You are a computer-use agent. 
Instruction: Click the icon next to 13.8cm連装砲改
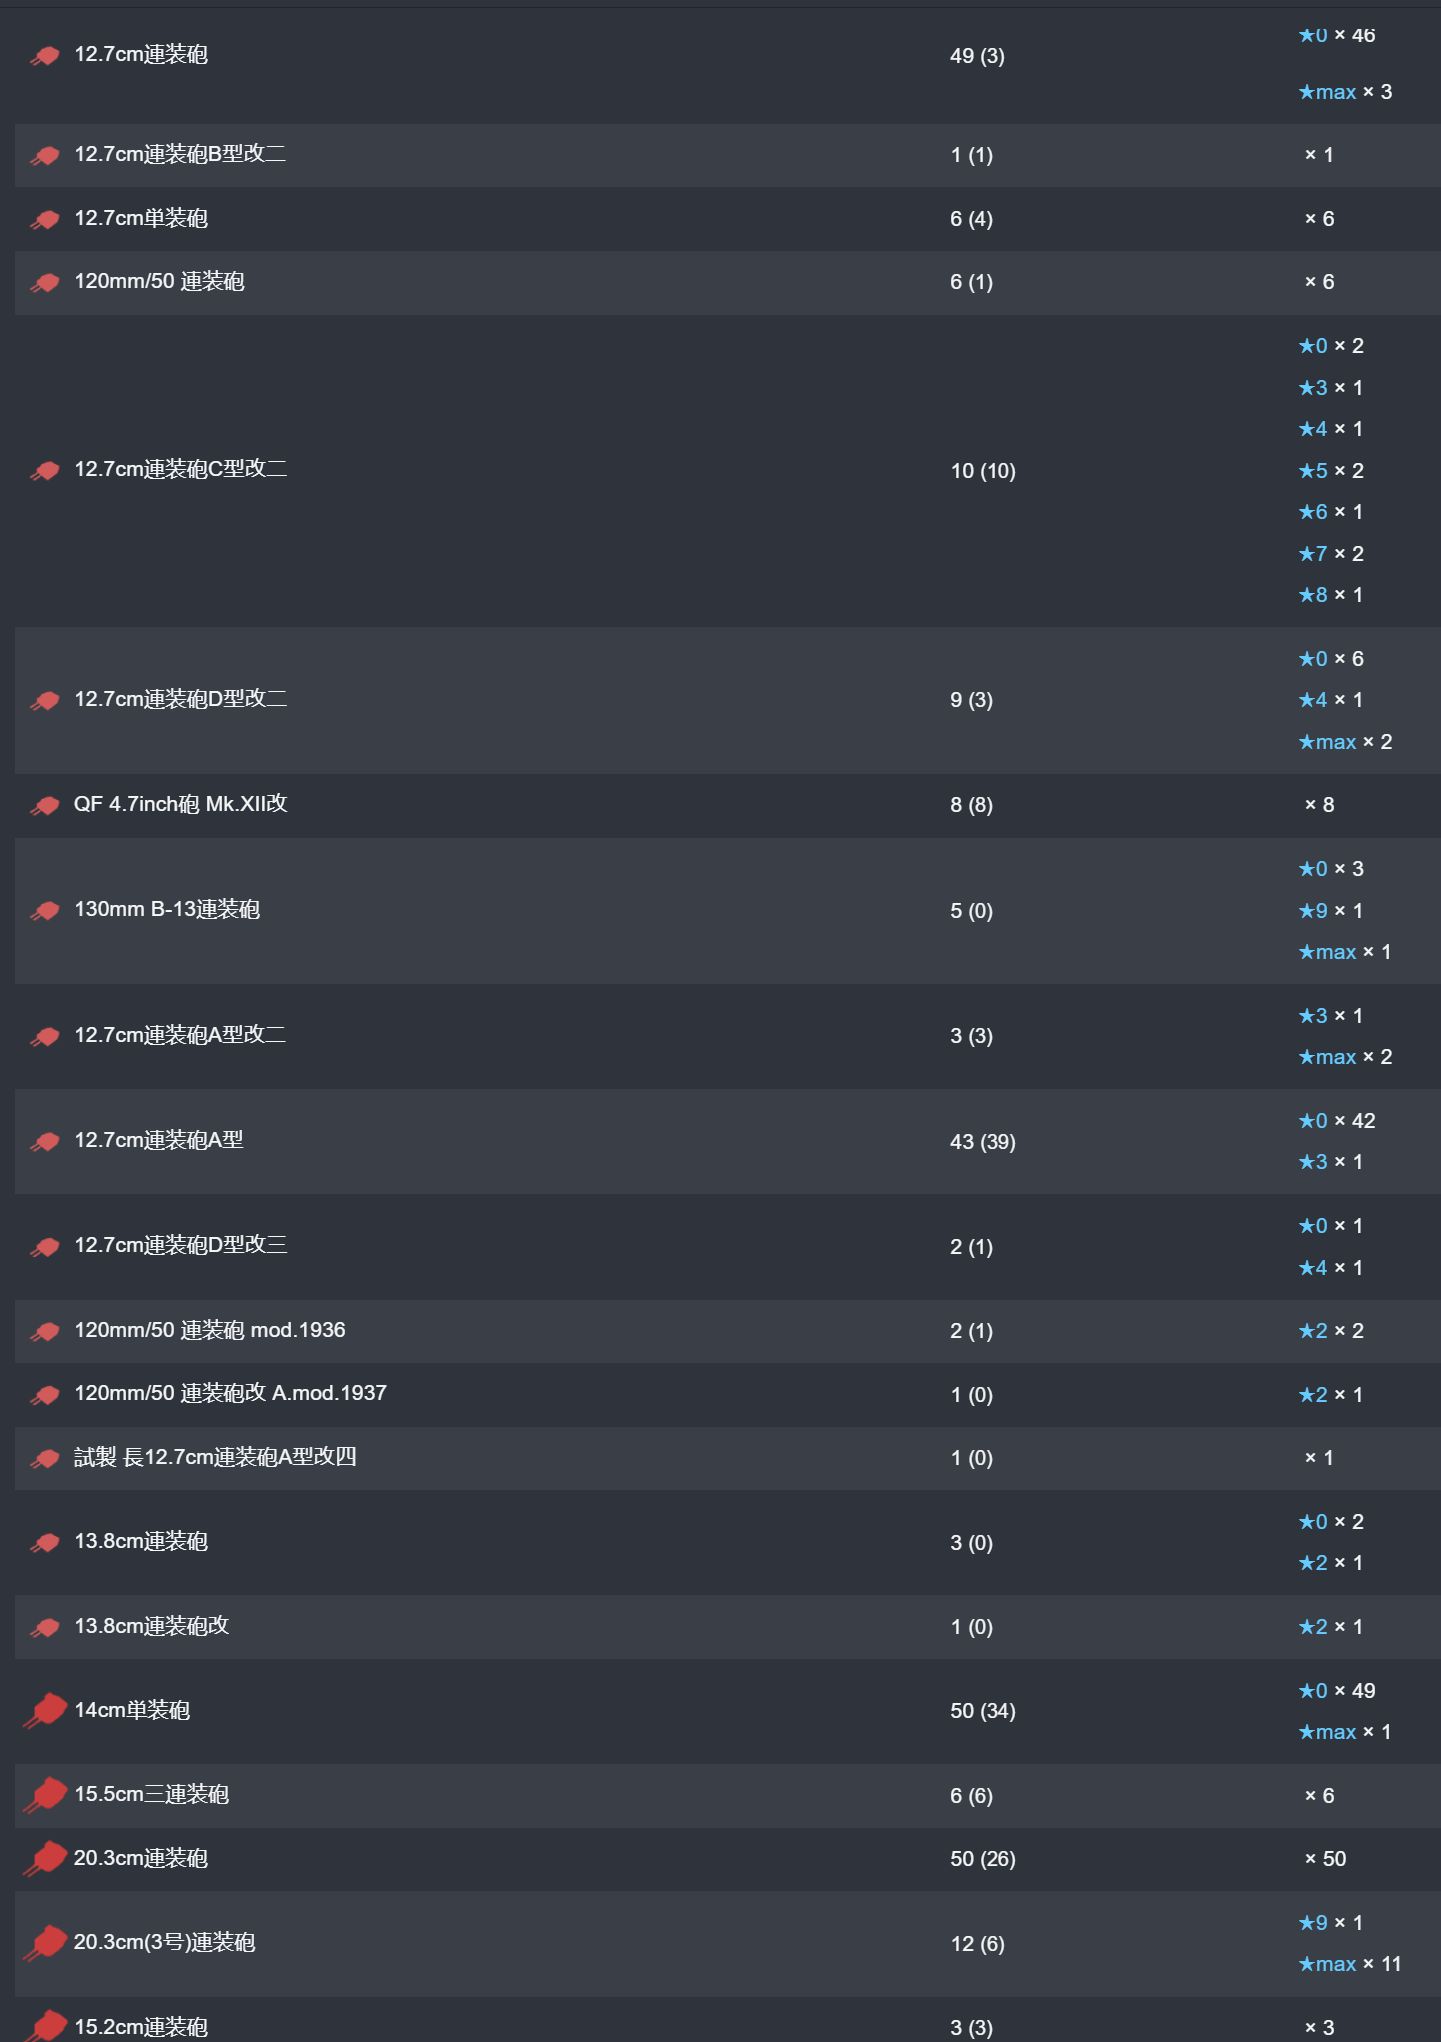pos(45,1628)
